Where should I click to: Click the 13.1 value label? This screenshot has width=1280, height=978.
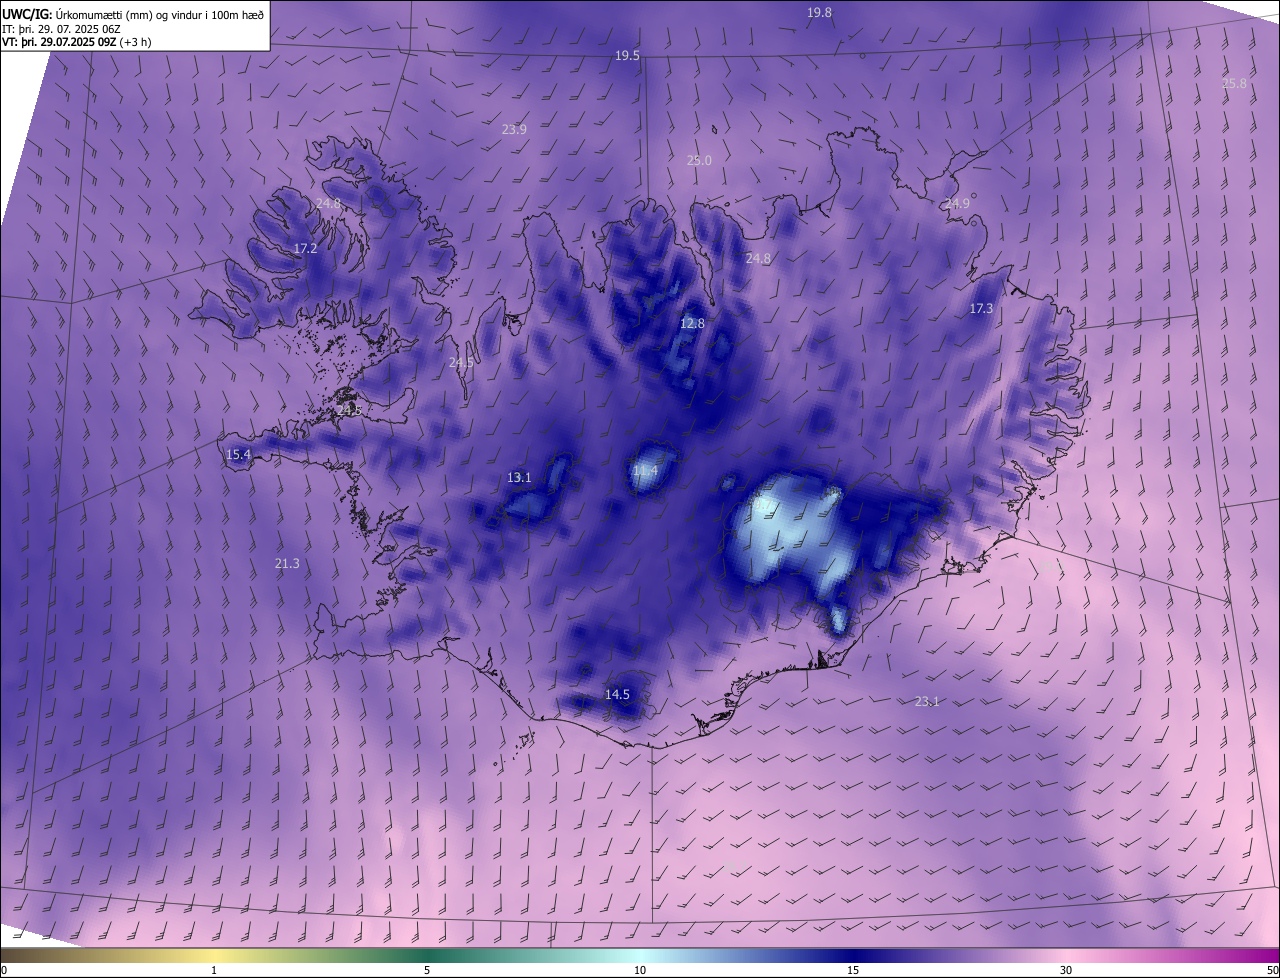tap(519, 478)
